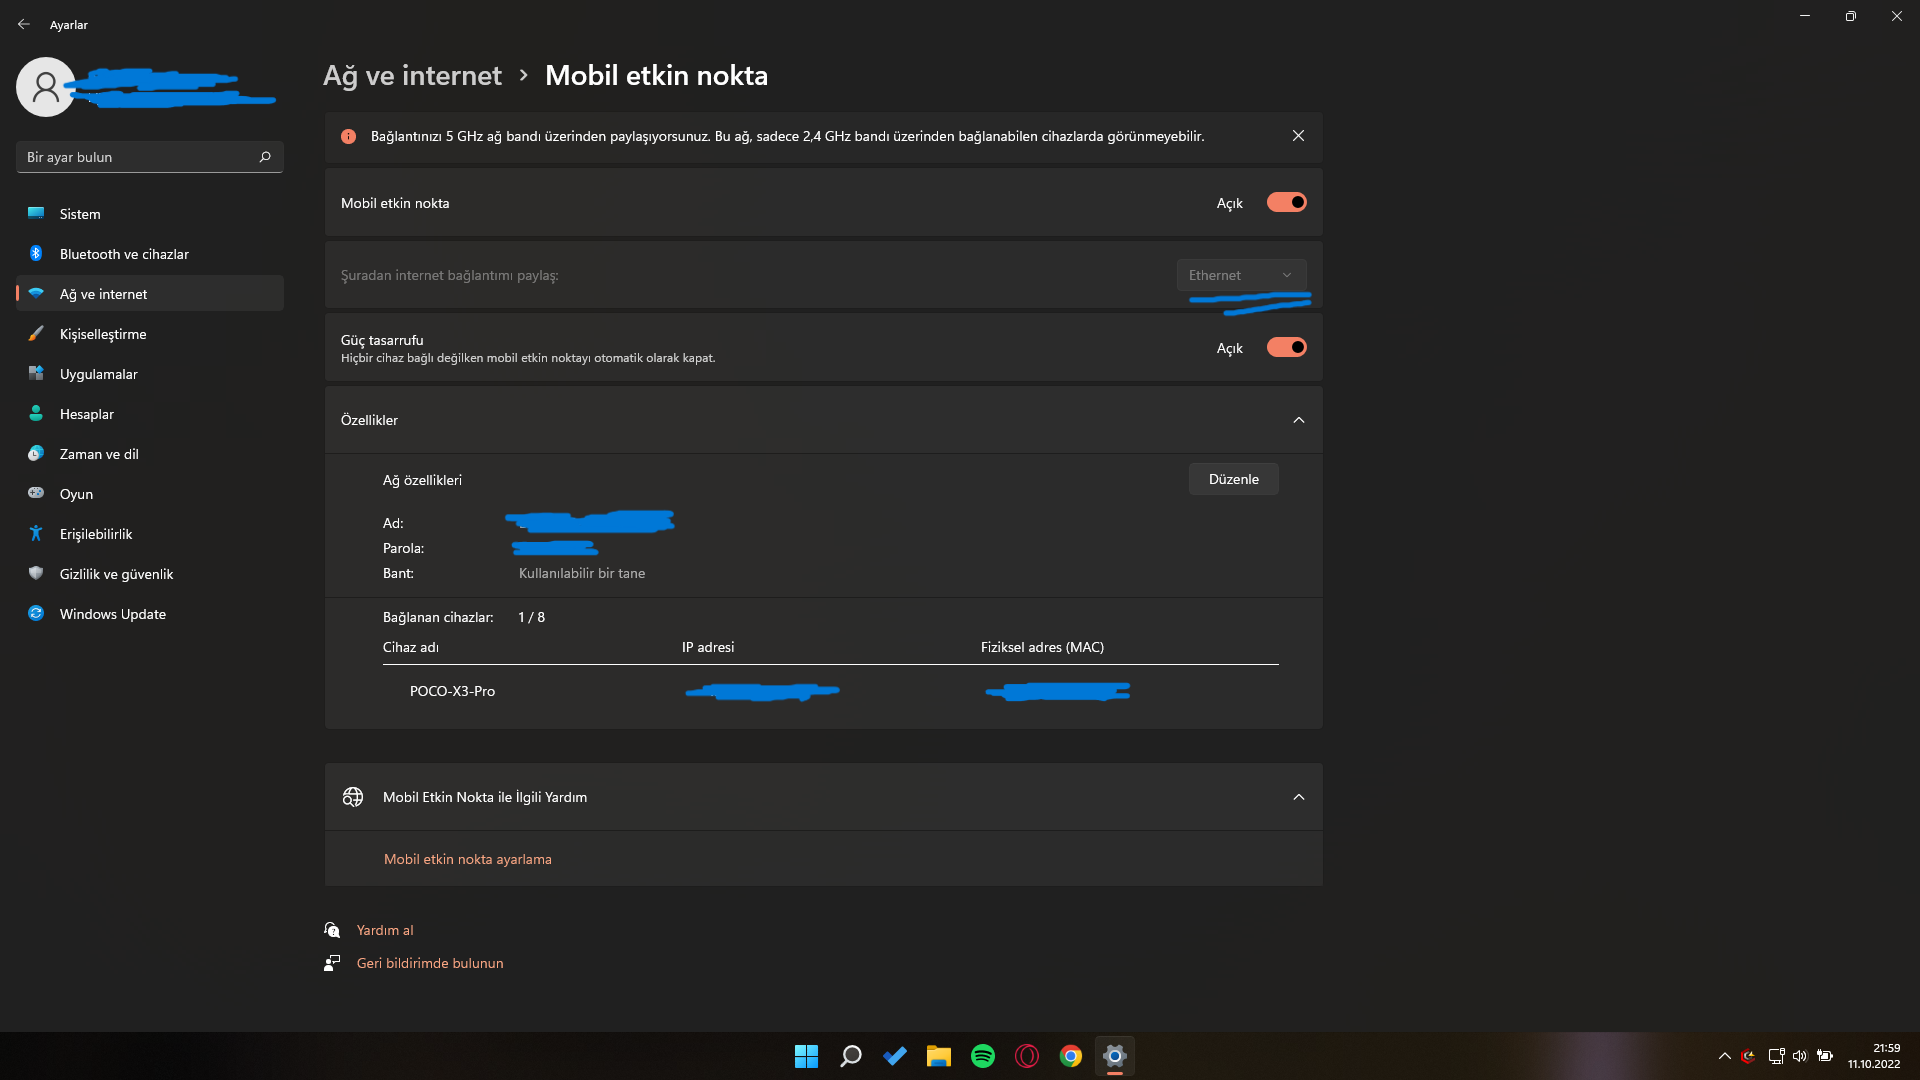Open Windows Update settings
1920x1080 pixels.
(112, 614)
